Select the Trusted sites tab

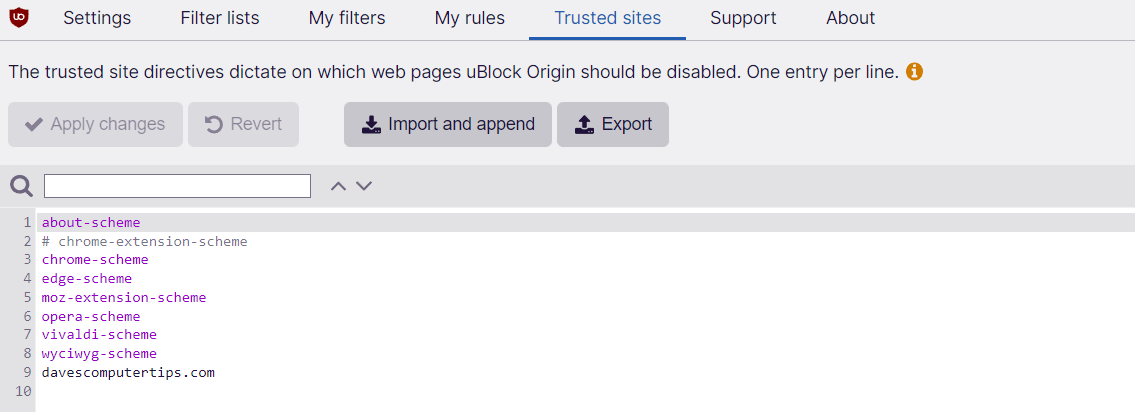(607, 18)
